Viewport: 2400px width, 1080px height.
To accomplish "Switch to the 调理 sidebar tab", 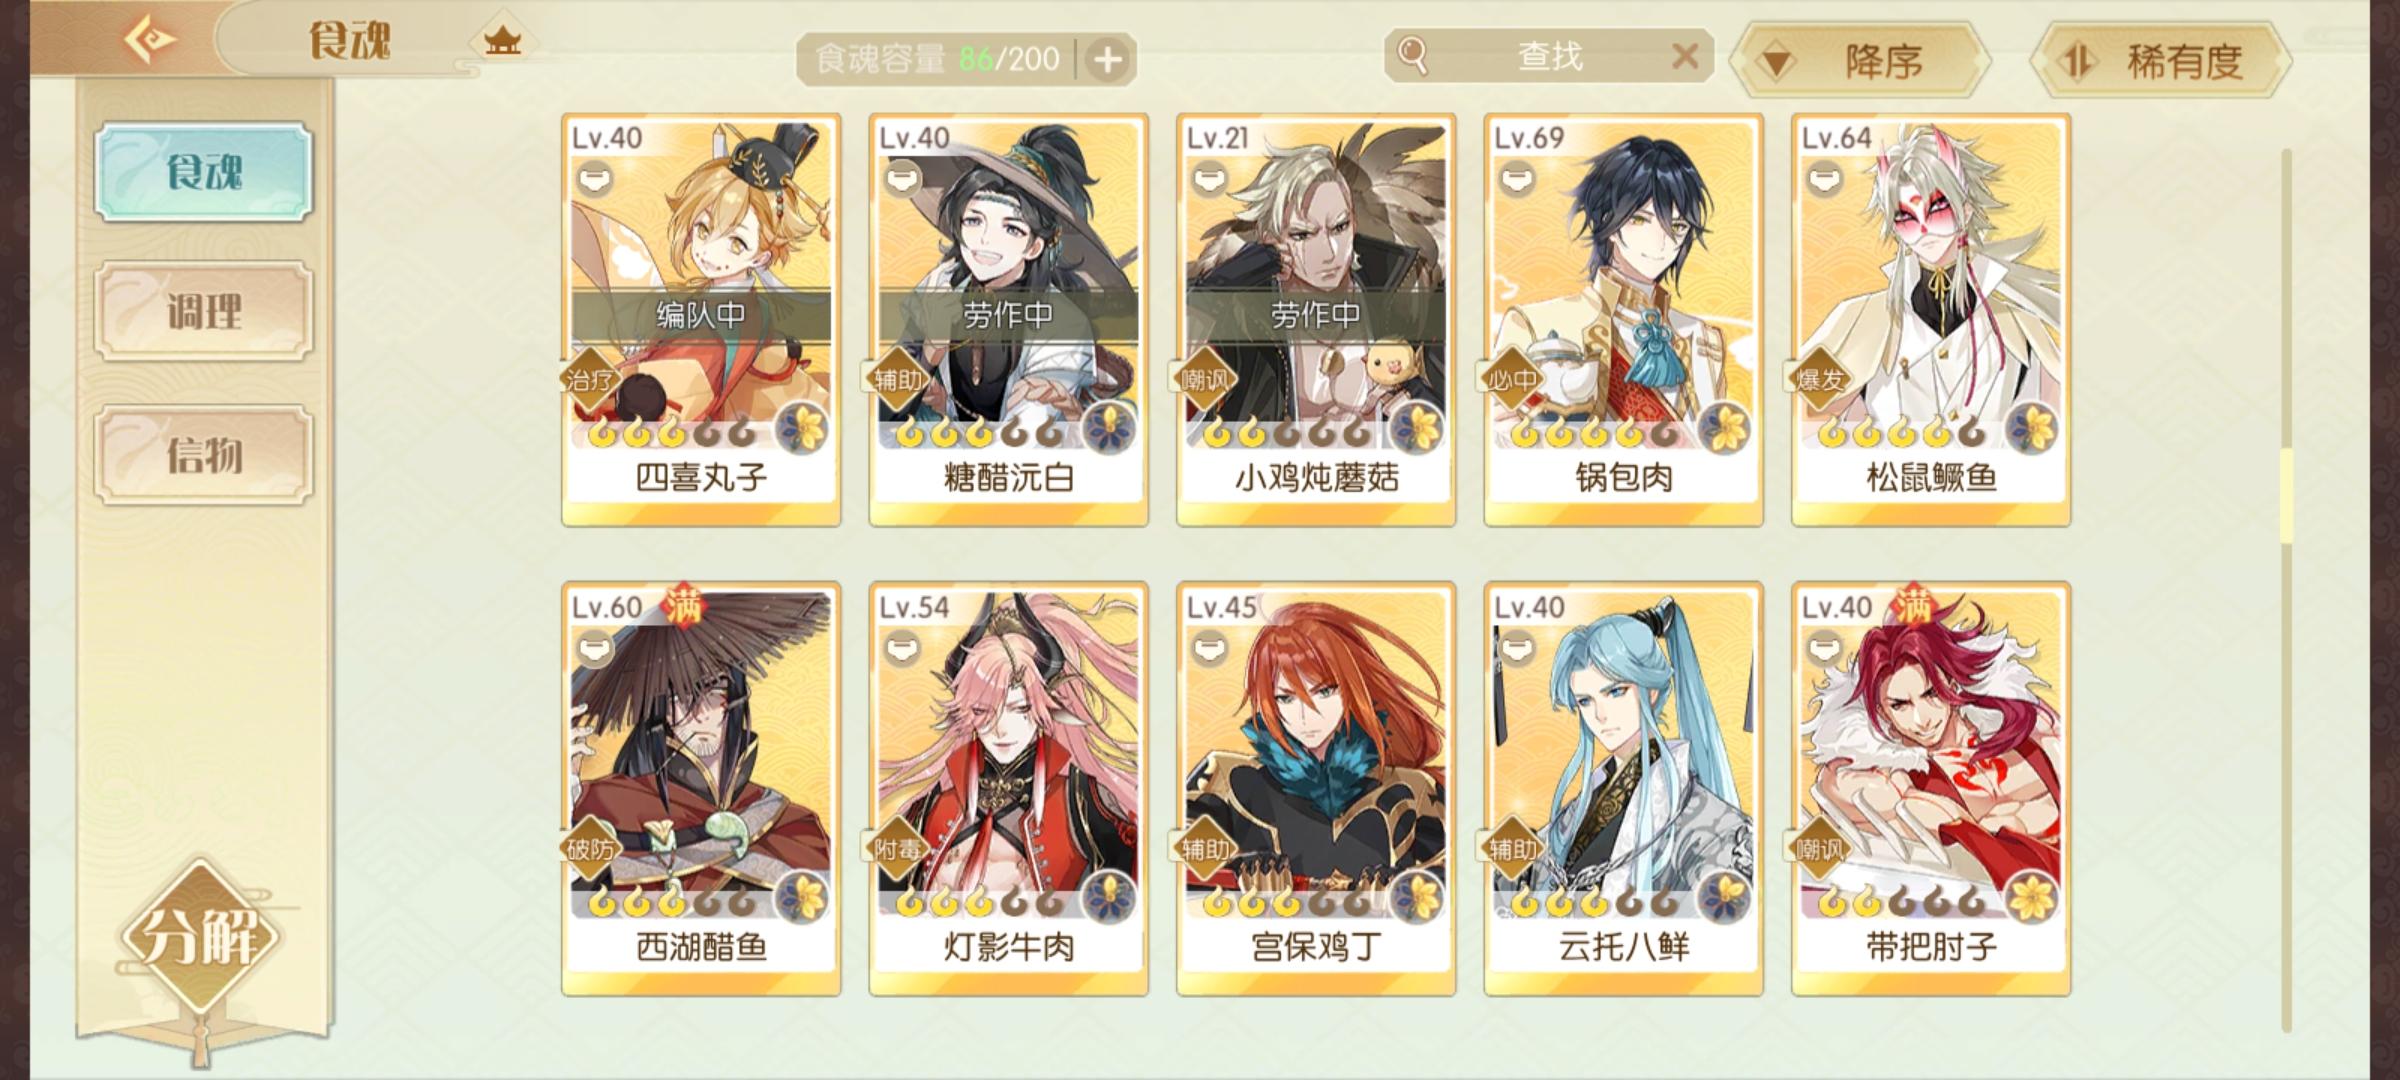I will tap(204, 311).
